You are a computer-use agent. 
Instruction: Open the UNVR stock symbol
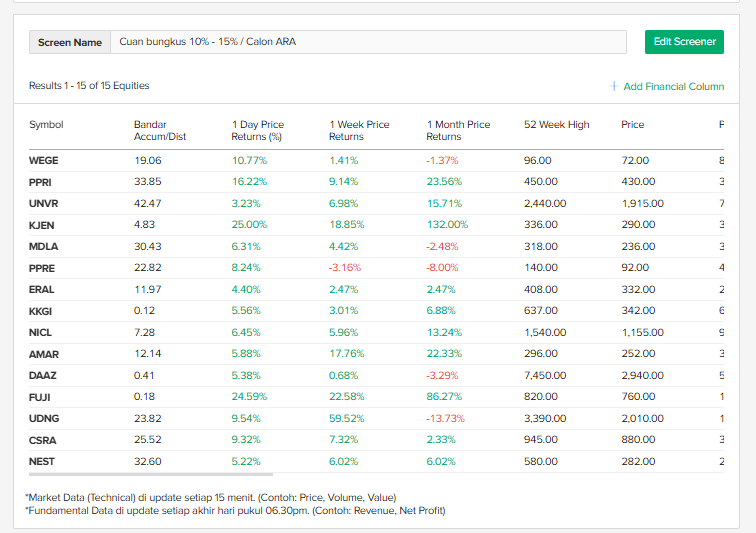click(x=44, y=203)
